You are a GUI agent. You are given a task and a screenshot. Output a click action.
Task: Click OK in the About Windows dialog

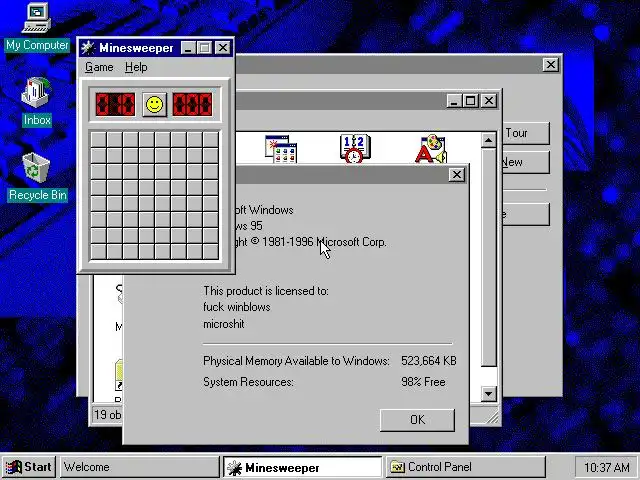point(417,420)
